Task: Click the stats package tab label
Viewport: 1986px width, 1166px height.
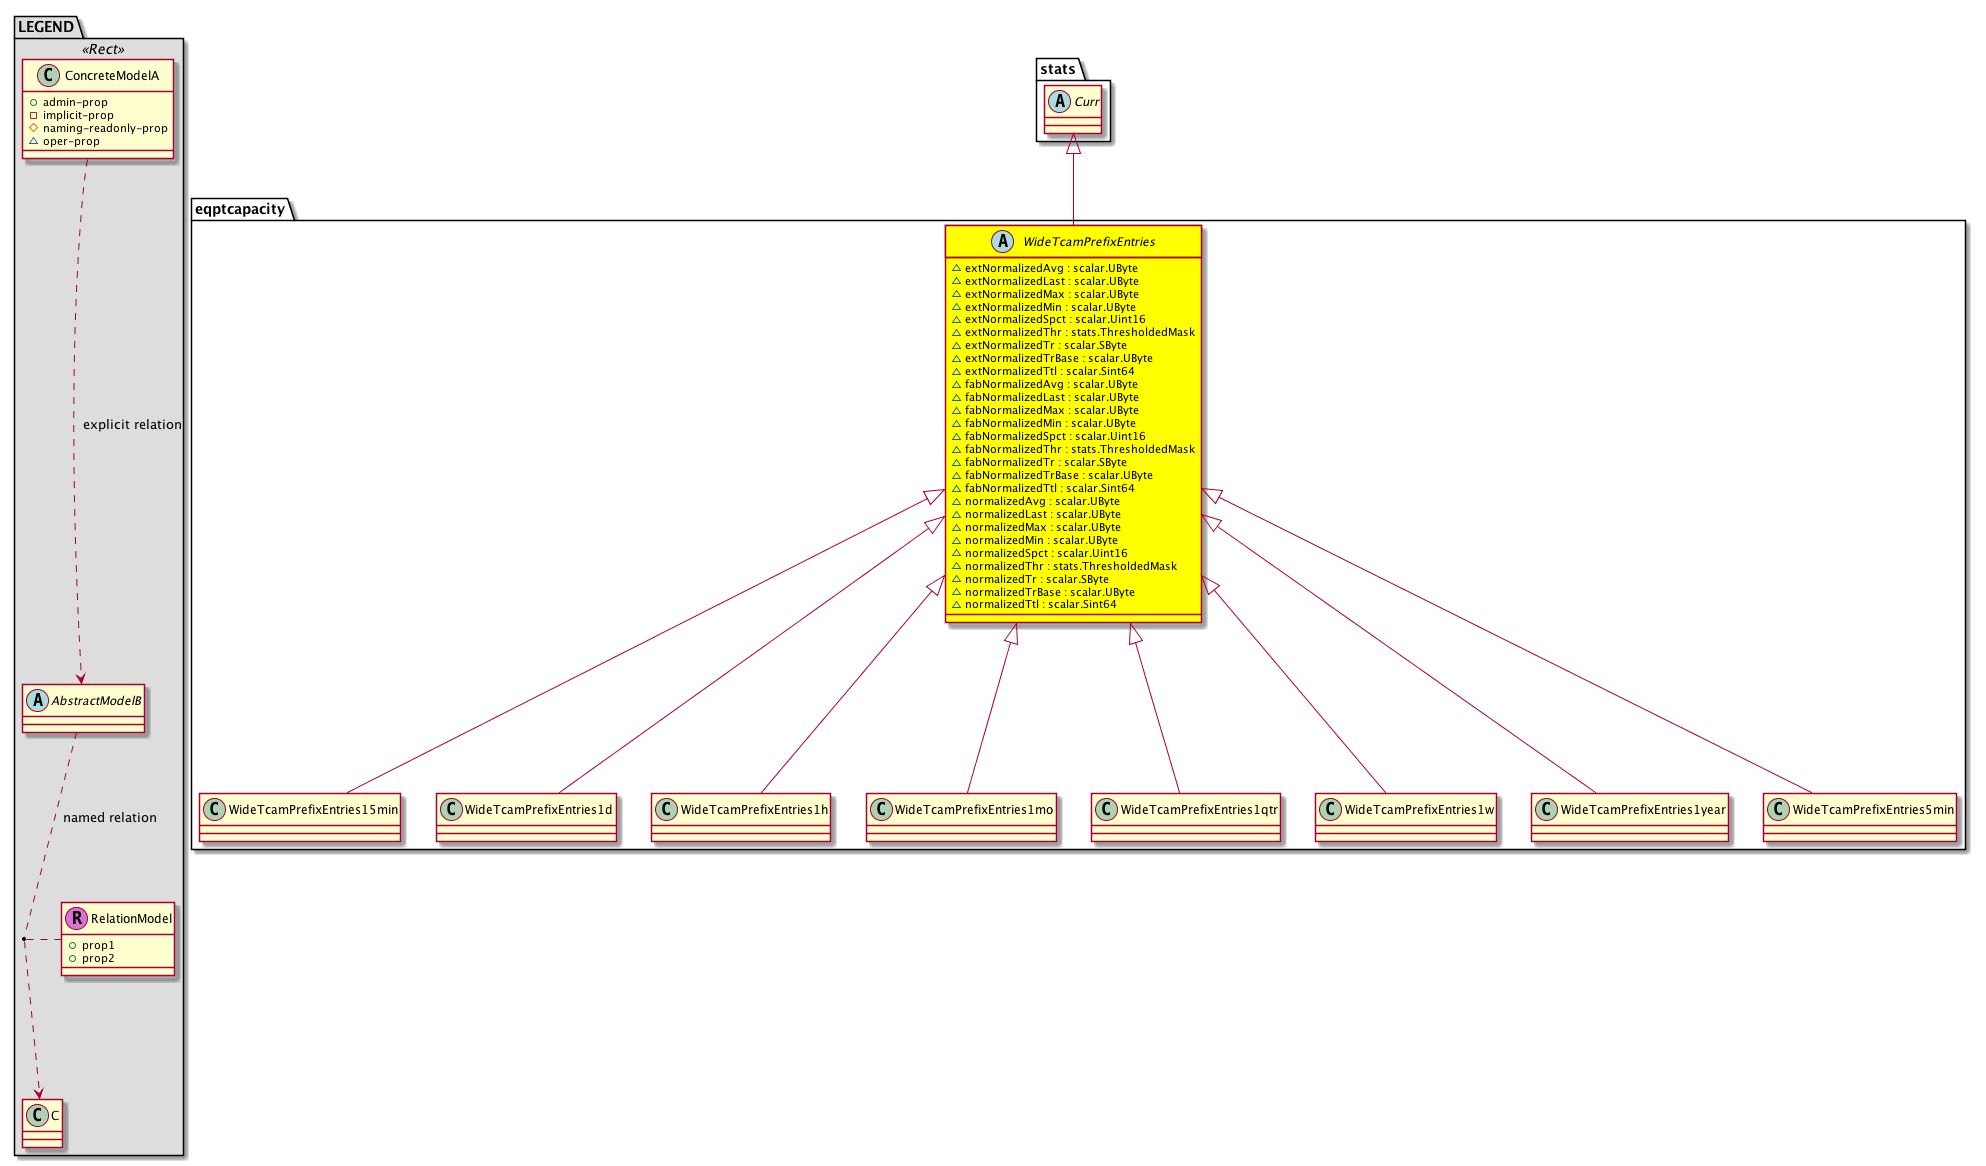Action: tap(1057, 69)
